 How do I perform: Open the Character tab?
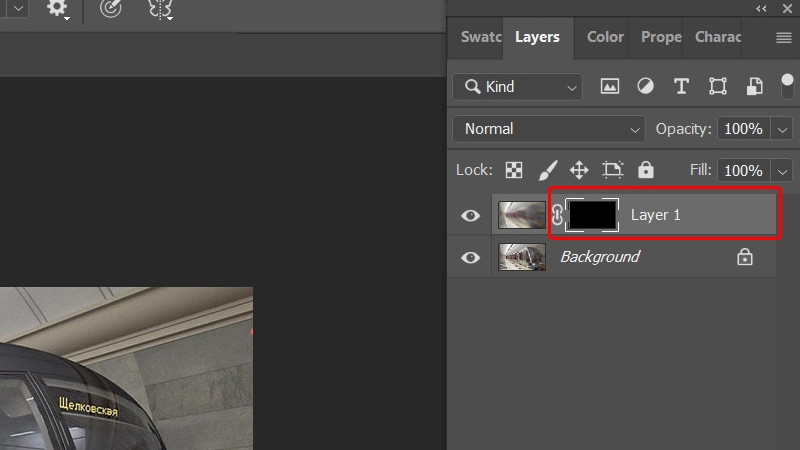(x=718, y=37)
